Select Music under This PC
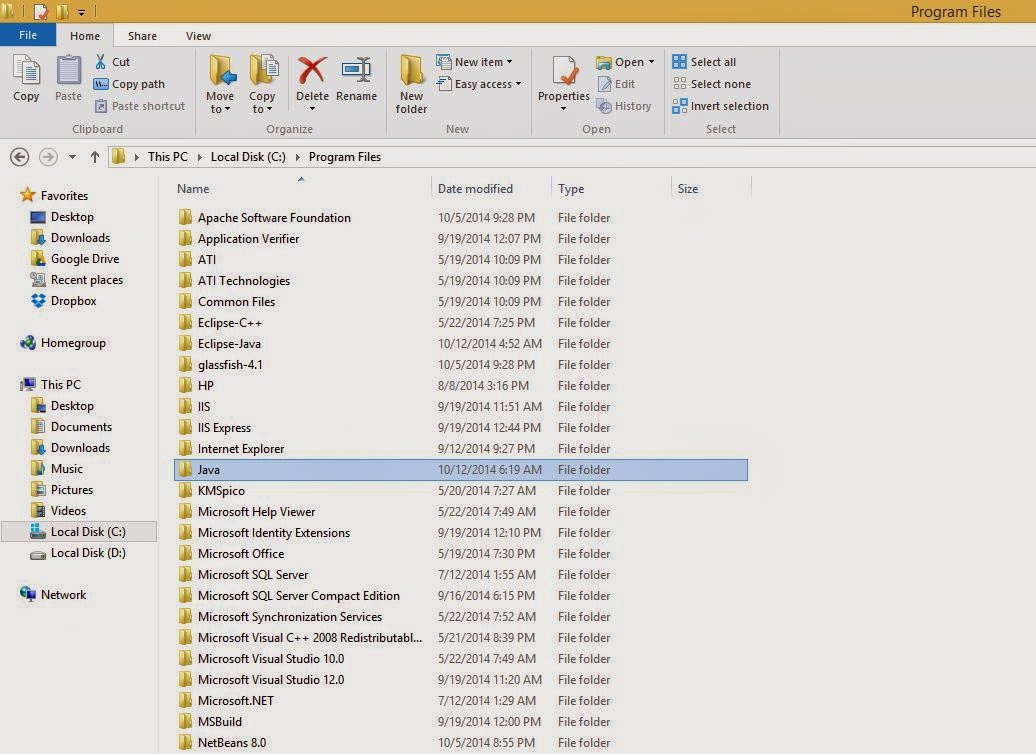1036x754 pixels. point(57,469)
